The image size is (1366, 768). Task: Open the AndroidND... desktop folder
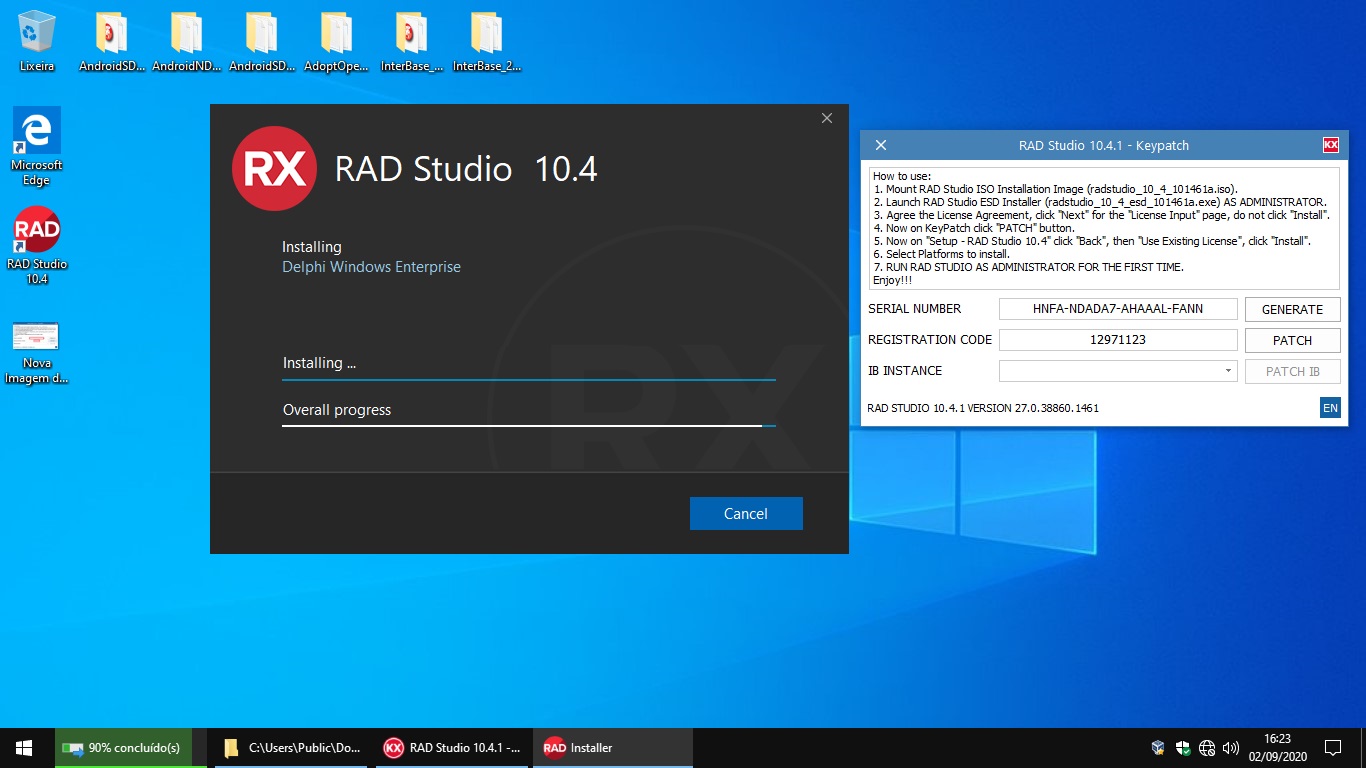pos(186,41)
